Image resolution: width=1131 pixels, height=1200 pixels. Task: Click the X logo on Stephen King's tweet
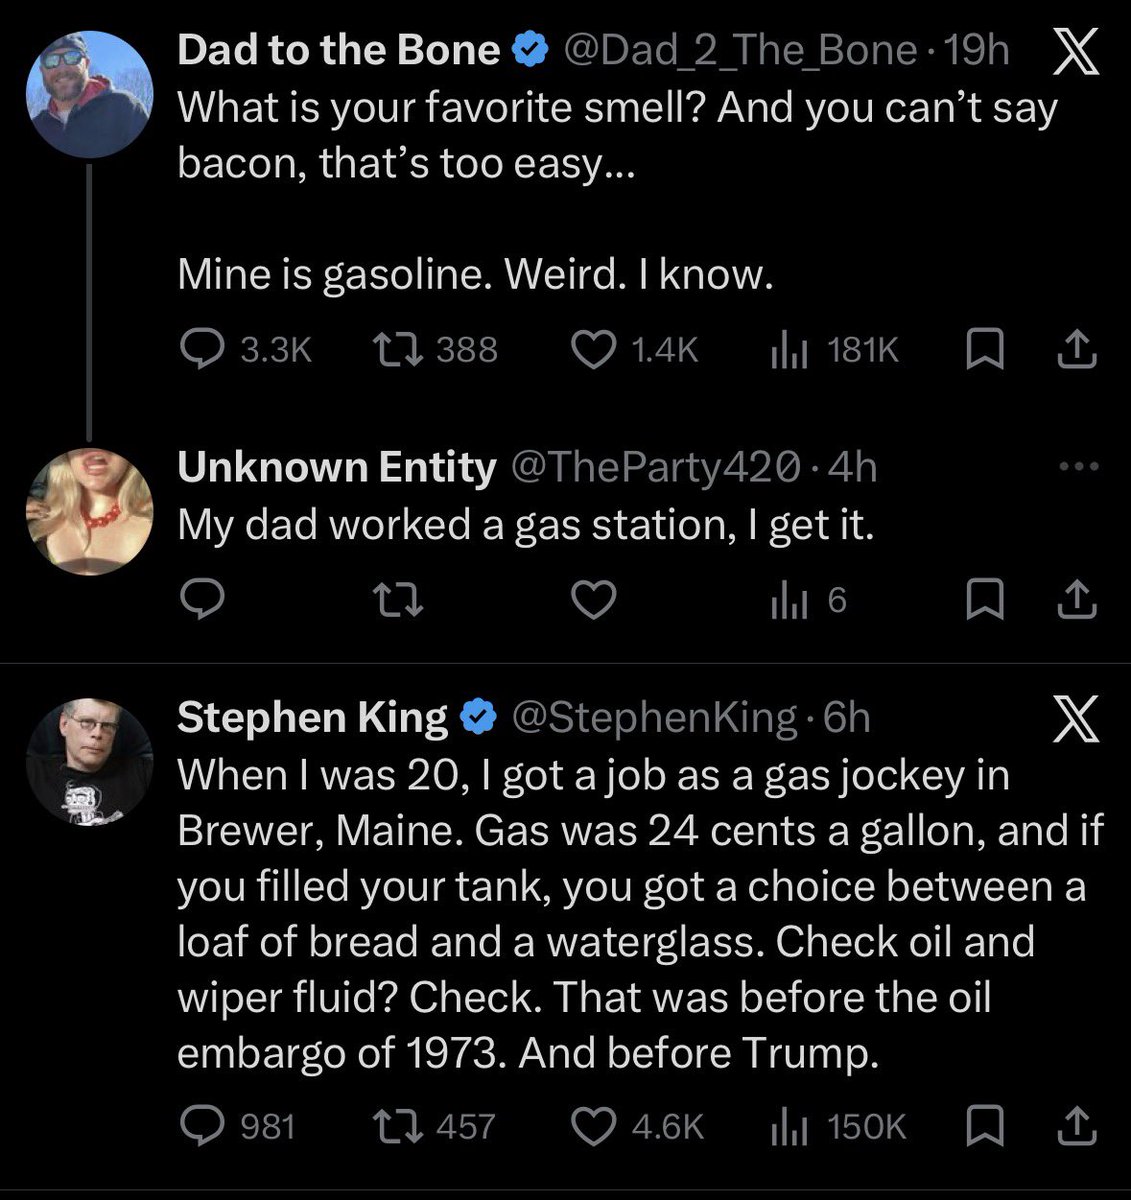[1075, 720]
